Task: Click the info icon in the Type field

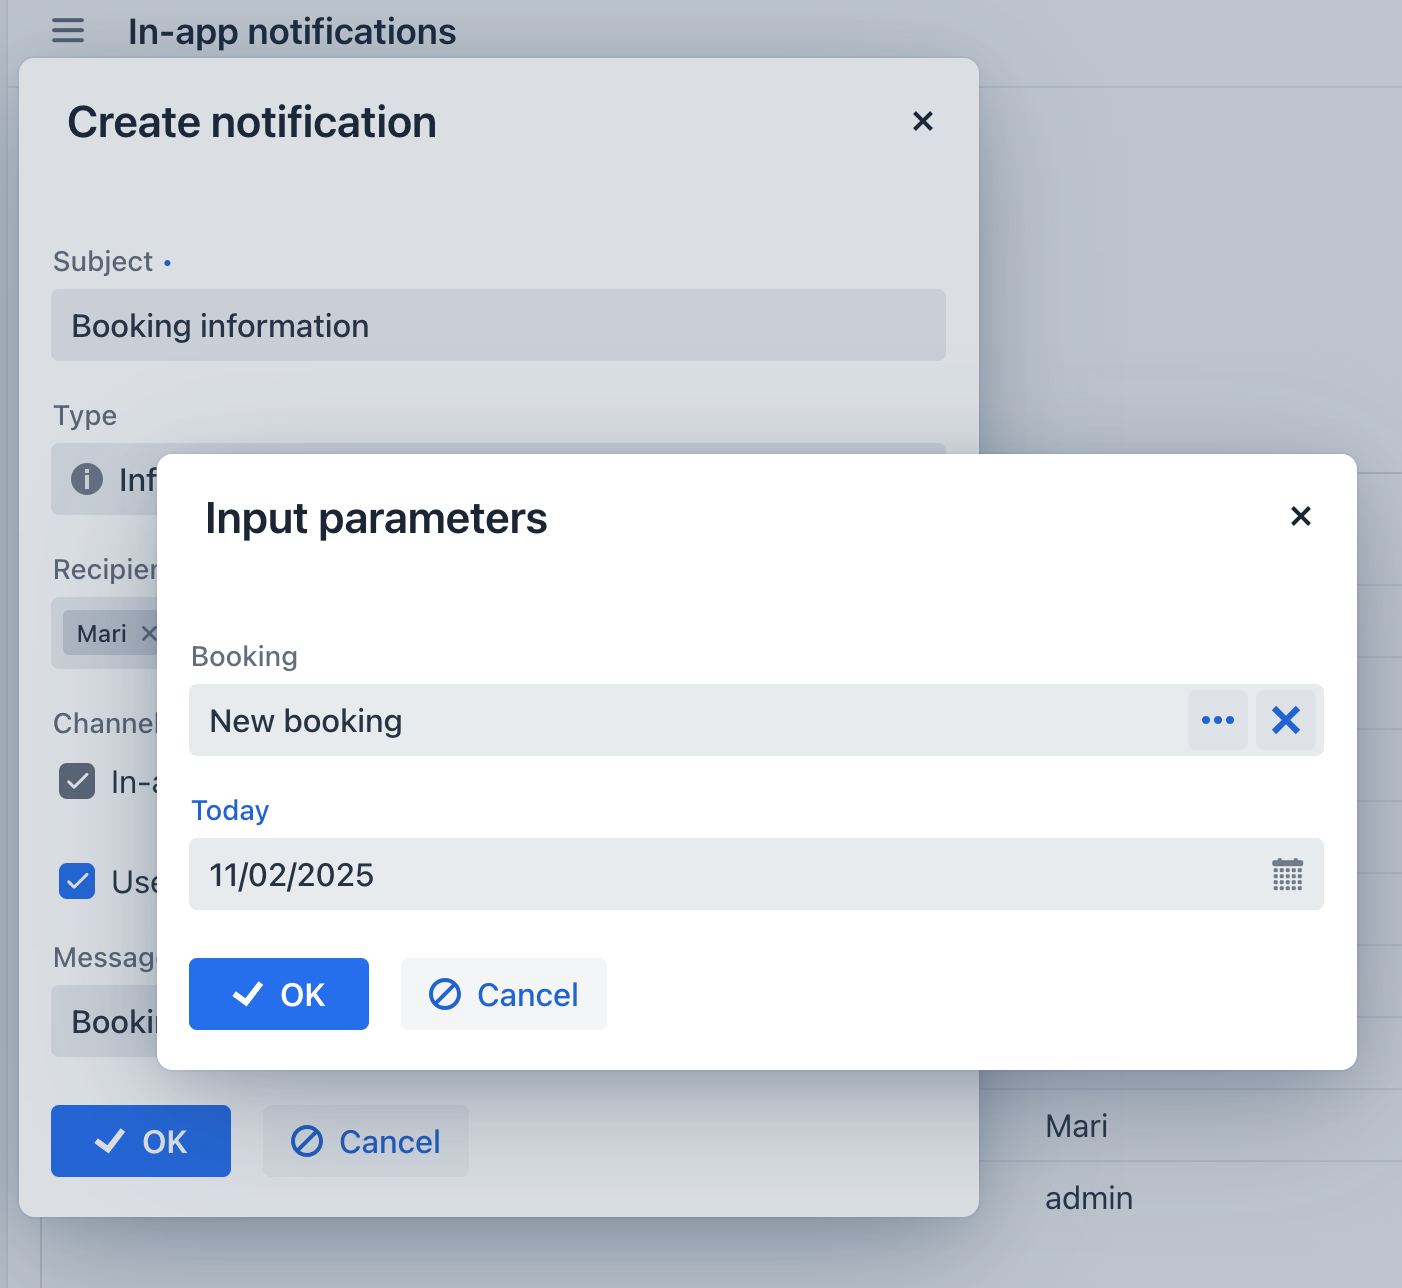Action: [88, 479]
